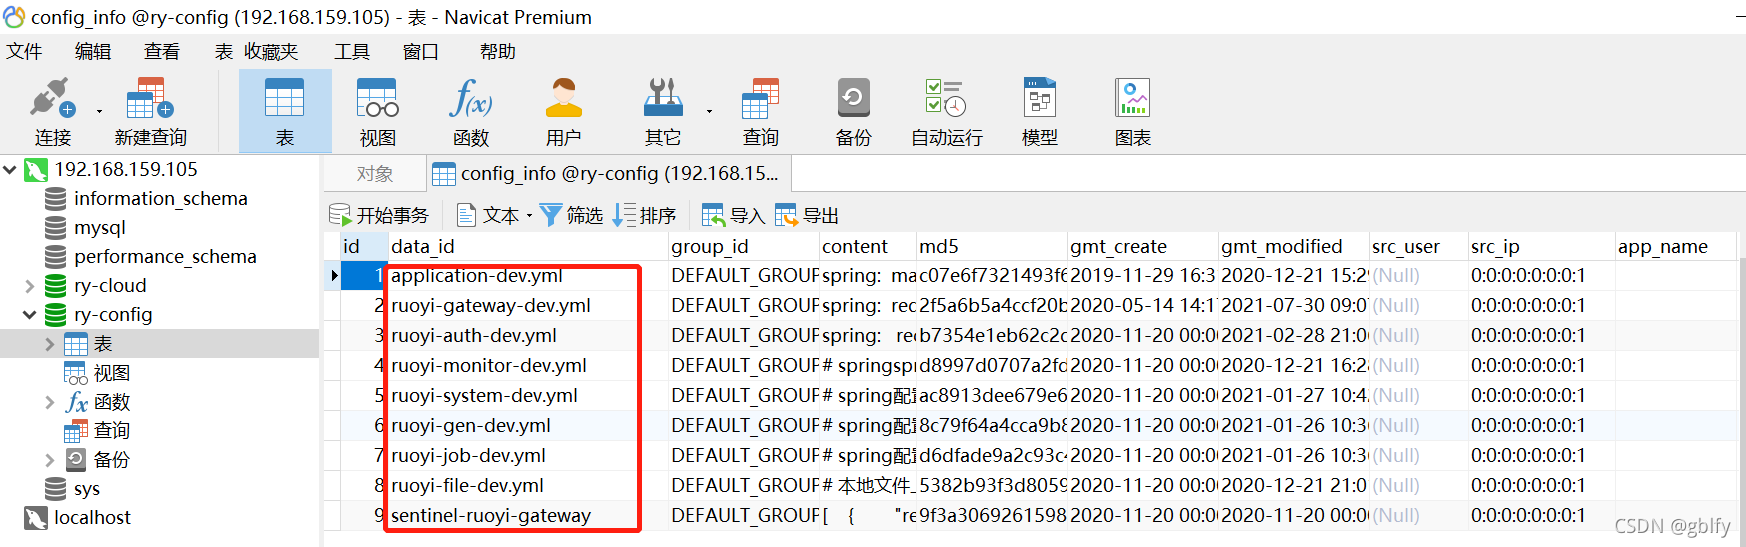Select the ruoyi-file-dev.yml cell
The image size is (1746, 547).
[x=528, y=486]
